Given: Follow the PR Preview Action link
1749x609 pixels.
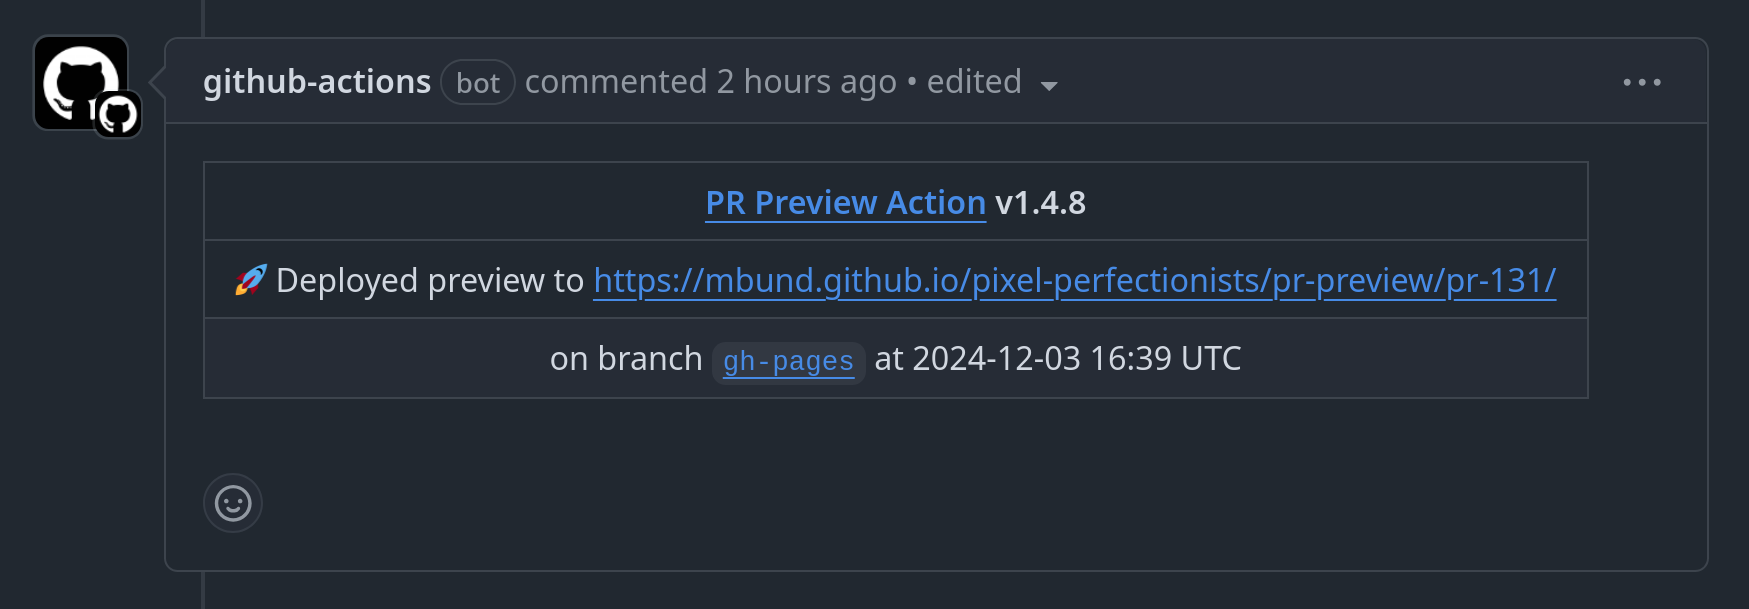Looking at the screenshot, I should (846, 203).
